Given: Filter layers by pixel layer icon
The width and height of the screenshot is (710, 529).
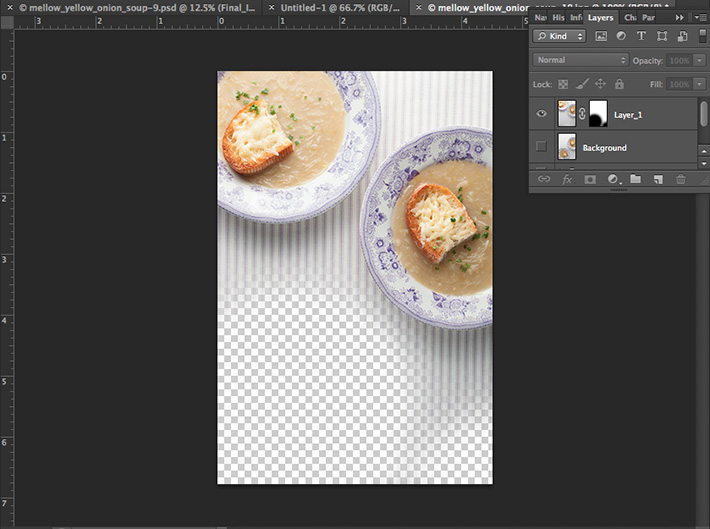Looking at the screenshot, I should click(x=601, y=36).
